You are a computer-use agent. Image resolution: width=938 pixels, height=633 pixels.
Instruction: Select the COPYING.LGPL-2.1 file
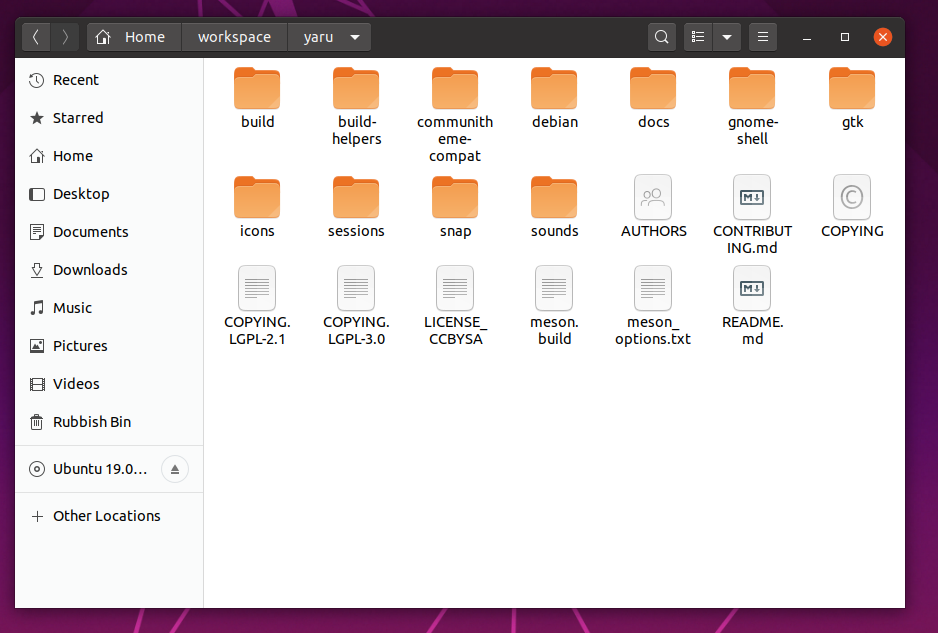tap(257, 306)
